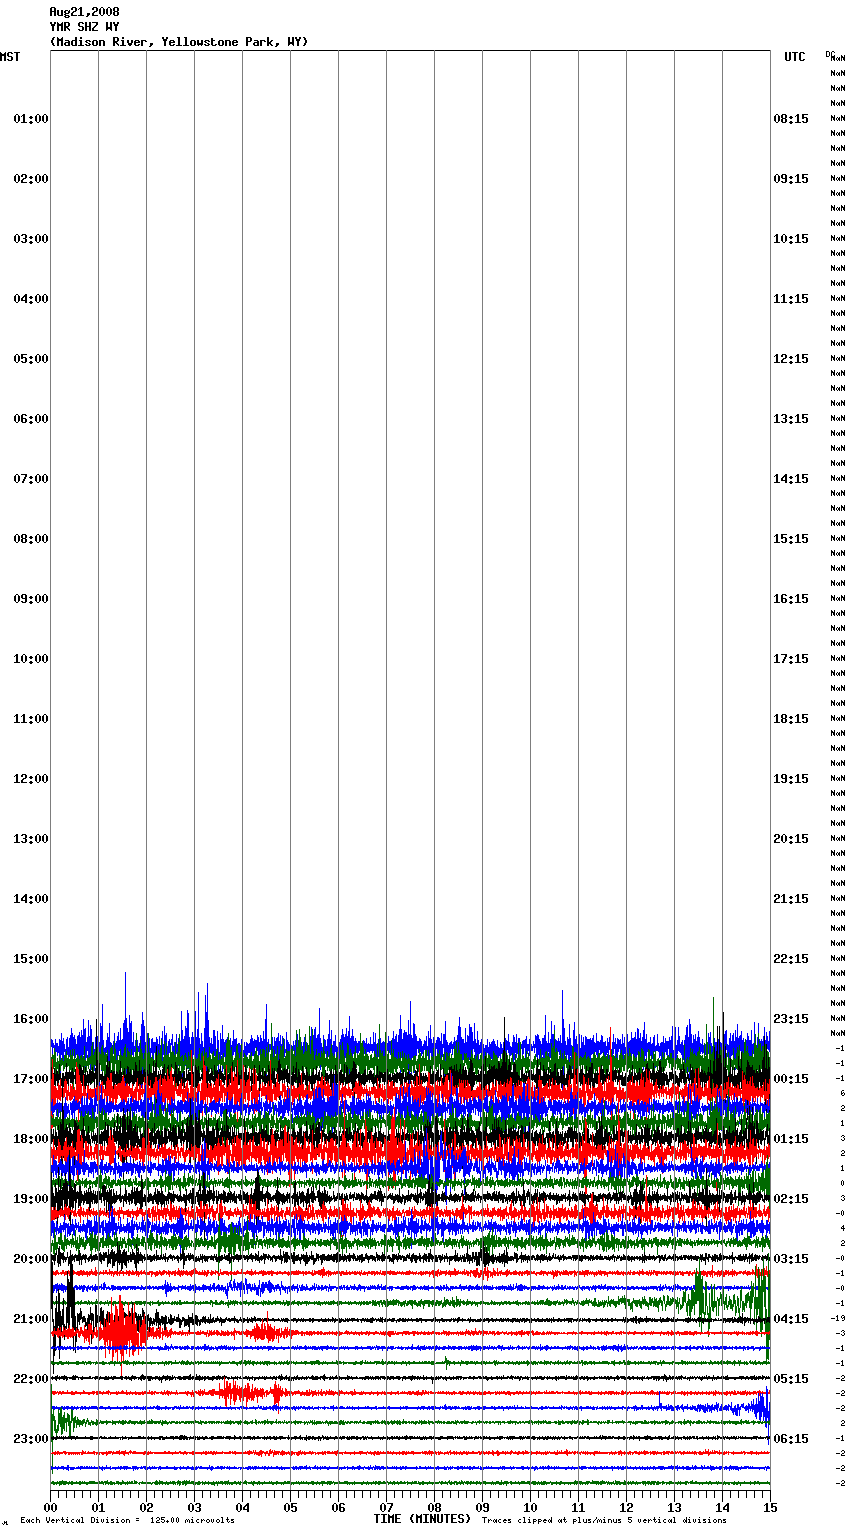Select the 16:15 UTC time label
The height and width of the screenshot is (1534, 850).
pyautogui.click(x=791, y=599)
